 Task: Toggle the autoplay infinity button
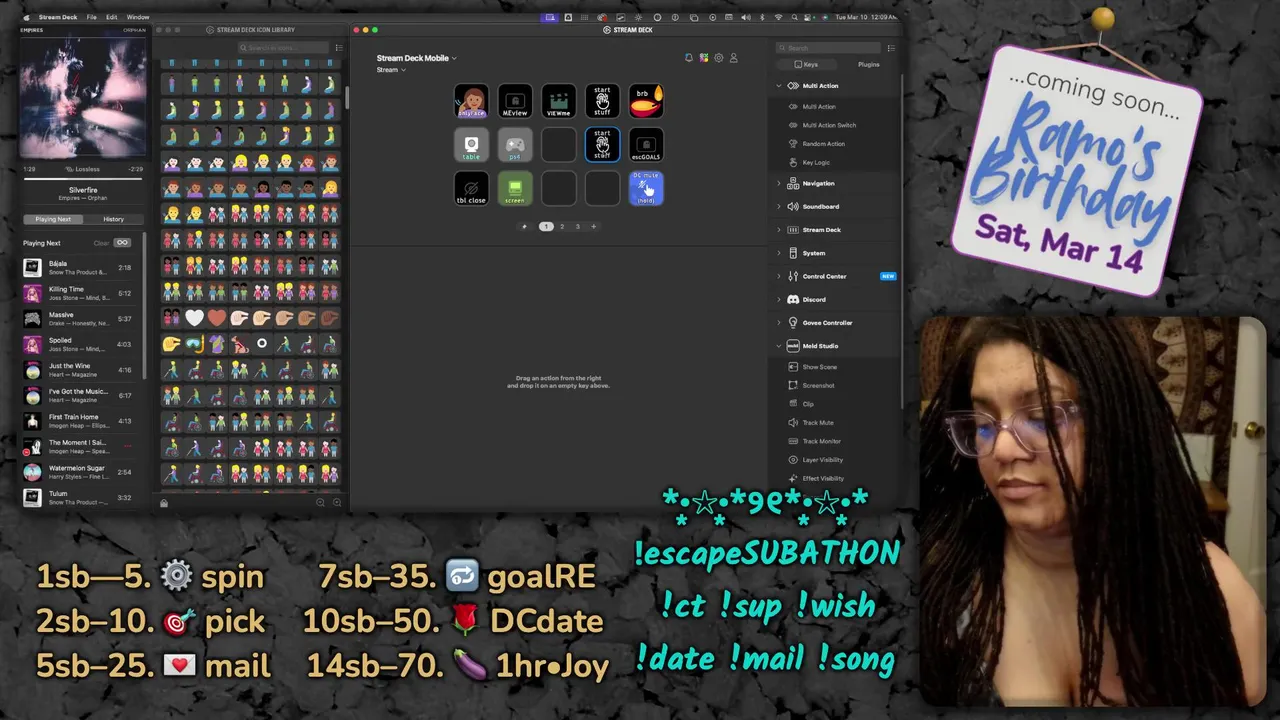tap(123, 243)
